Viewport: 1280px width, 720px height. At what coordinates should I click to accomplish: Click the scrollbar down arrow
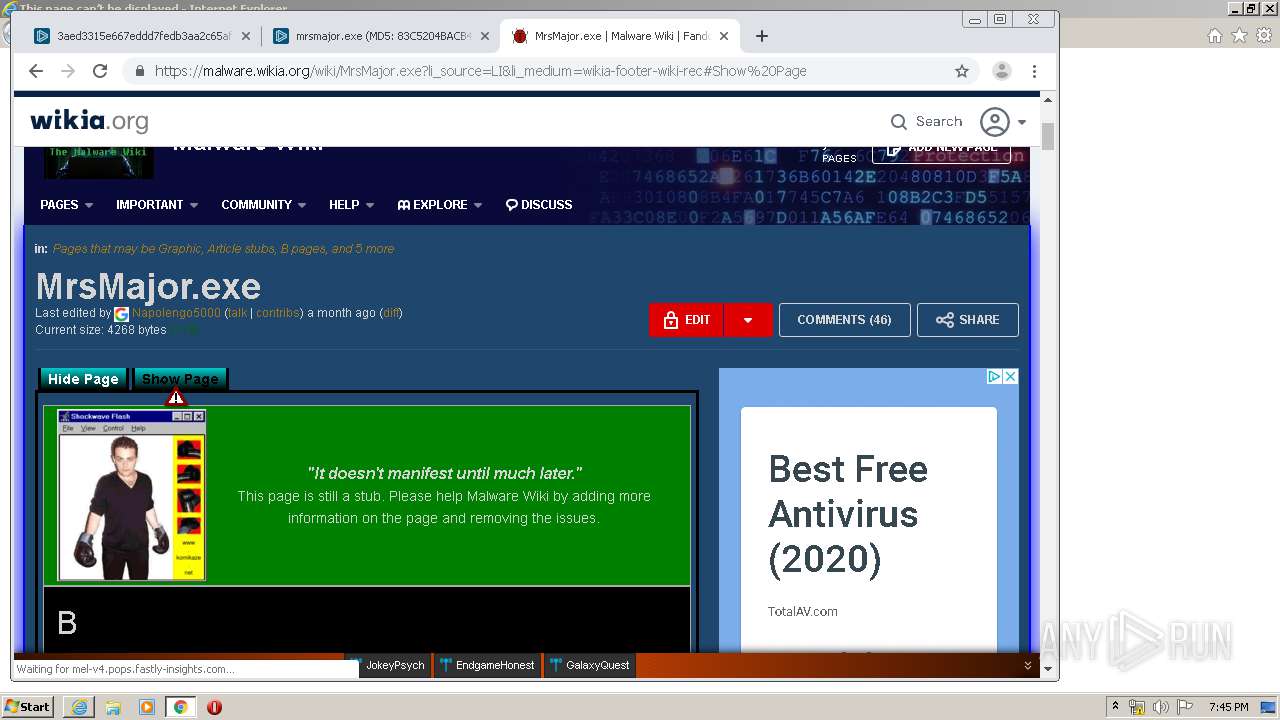(x=1048, y=668)
